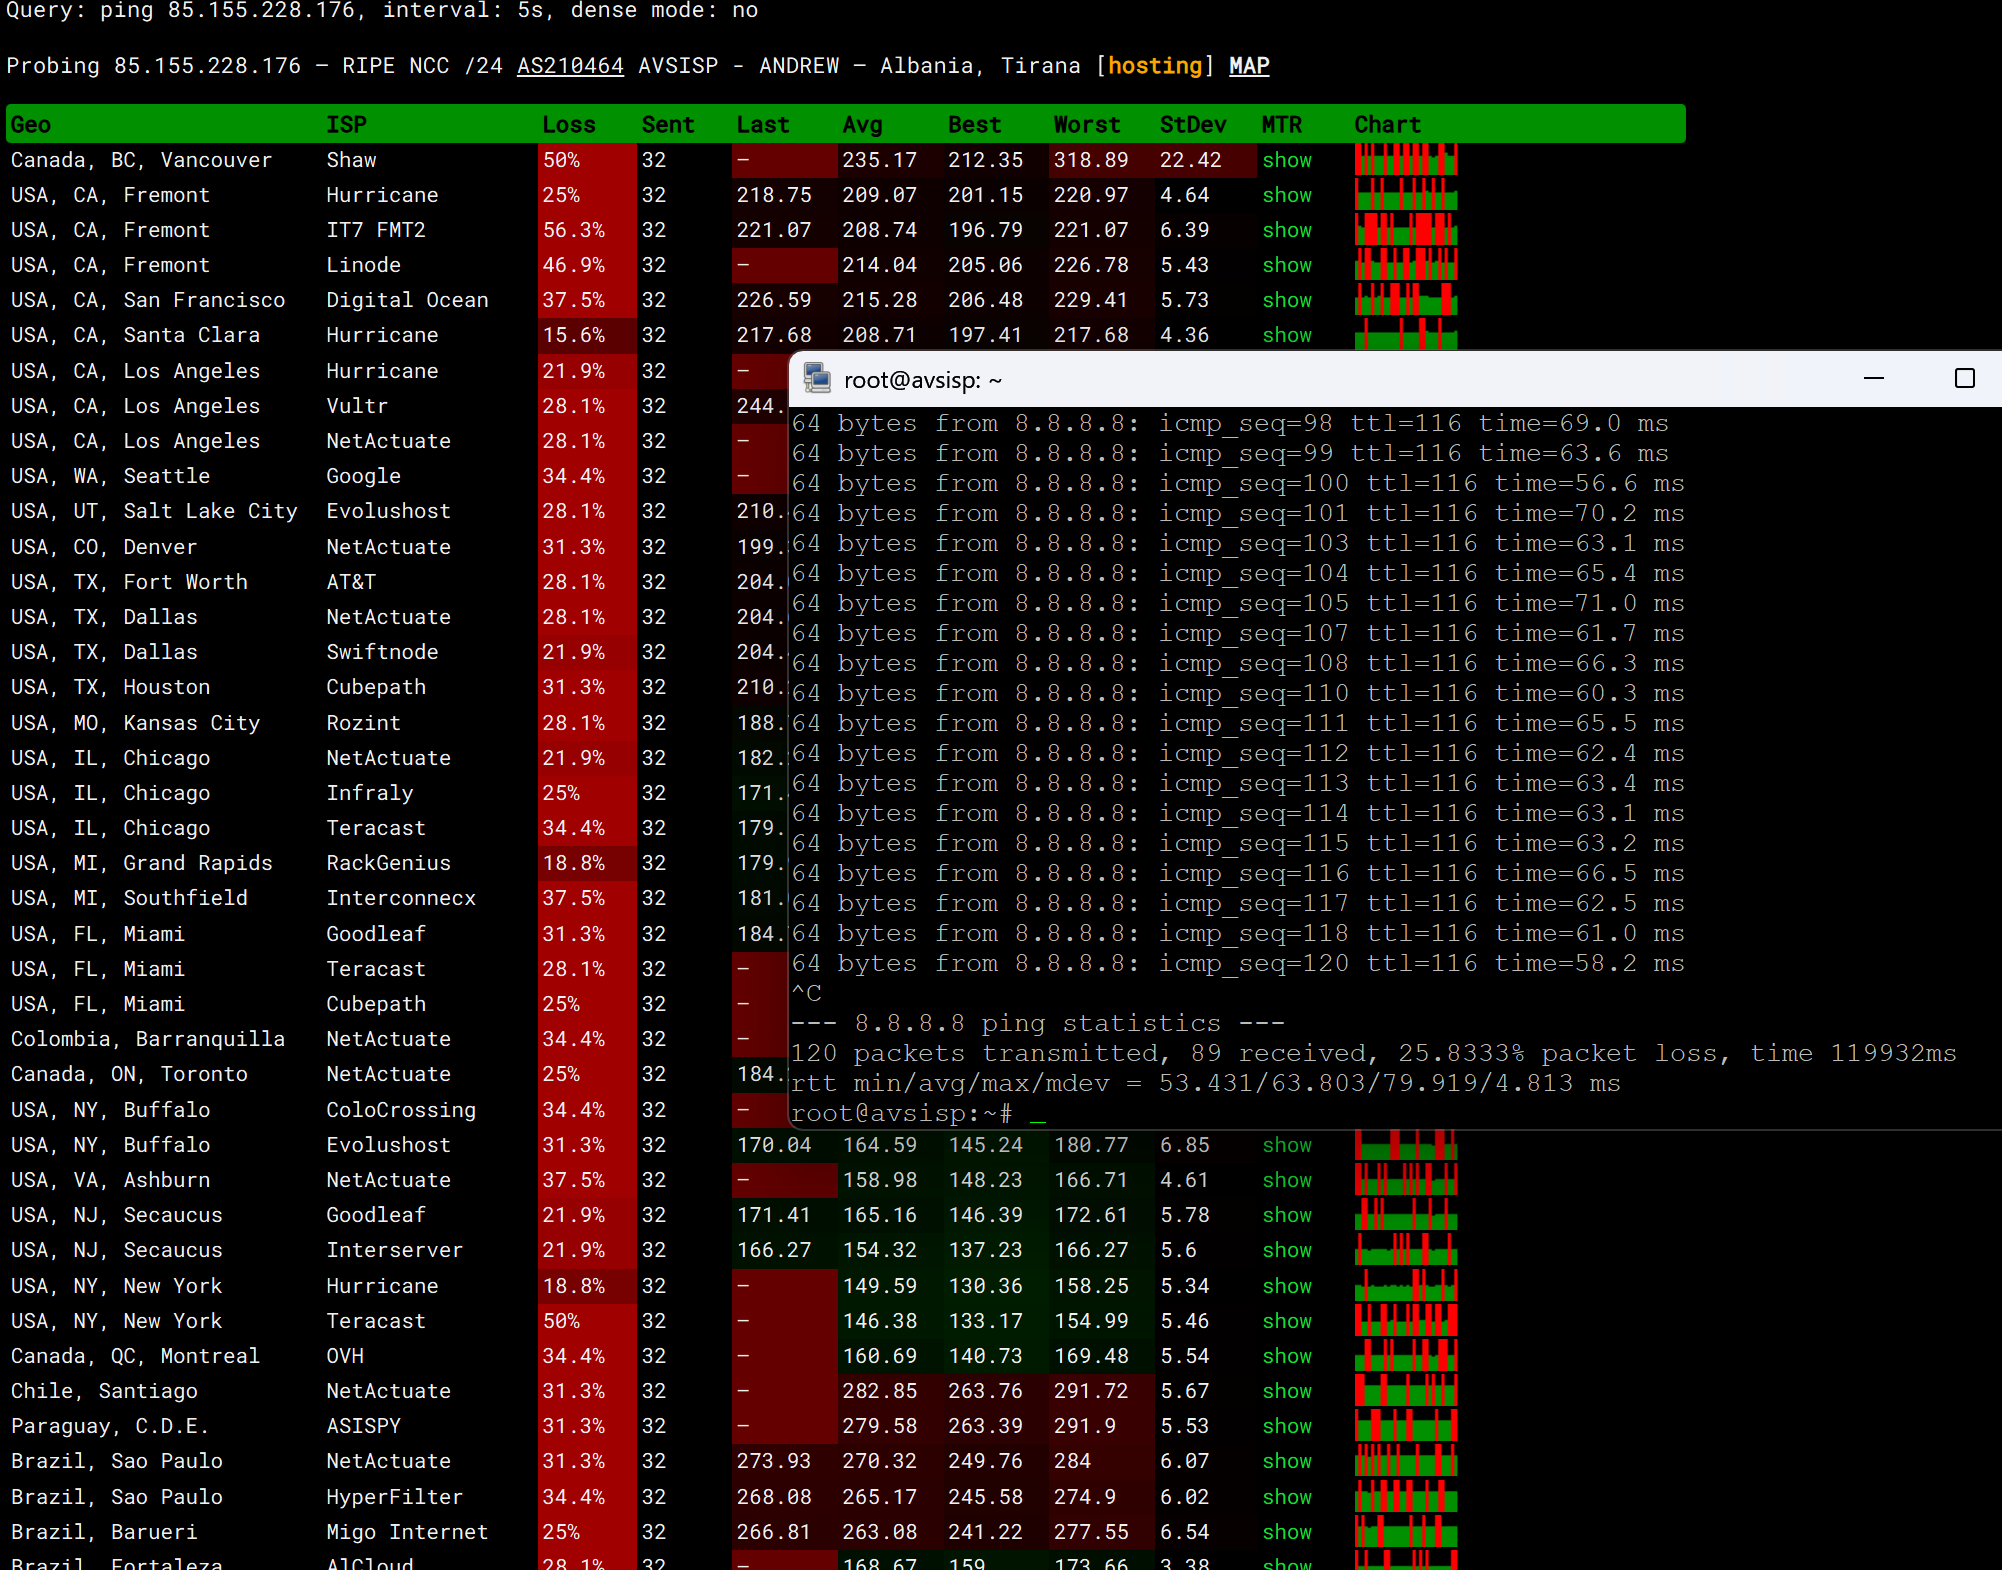Maximize the root@avsisp terminal window
Viewport: 2002px width, 1570px height.
tap(1964, 379)
